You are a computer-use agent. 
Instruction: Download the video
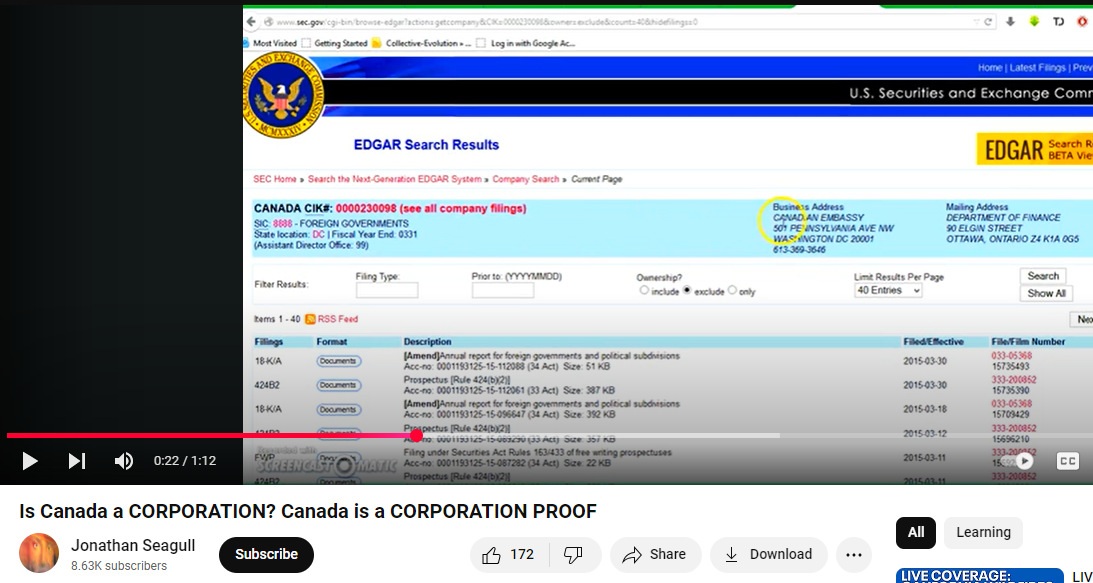[x=768, y=554]
